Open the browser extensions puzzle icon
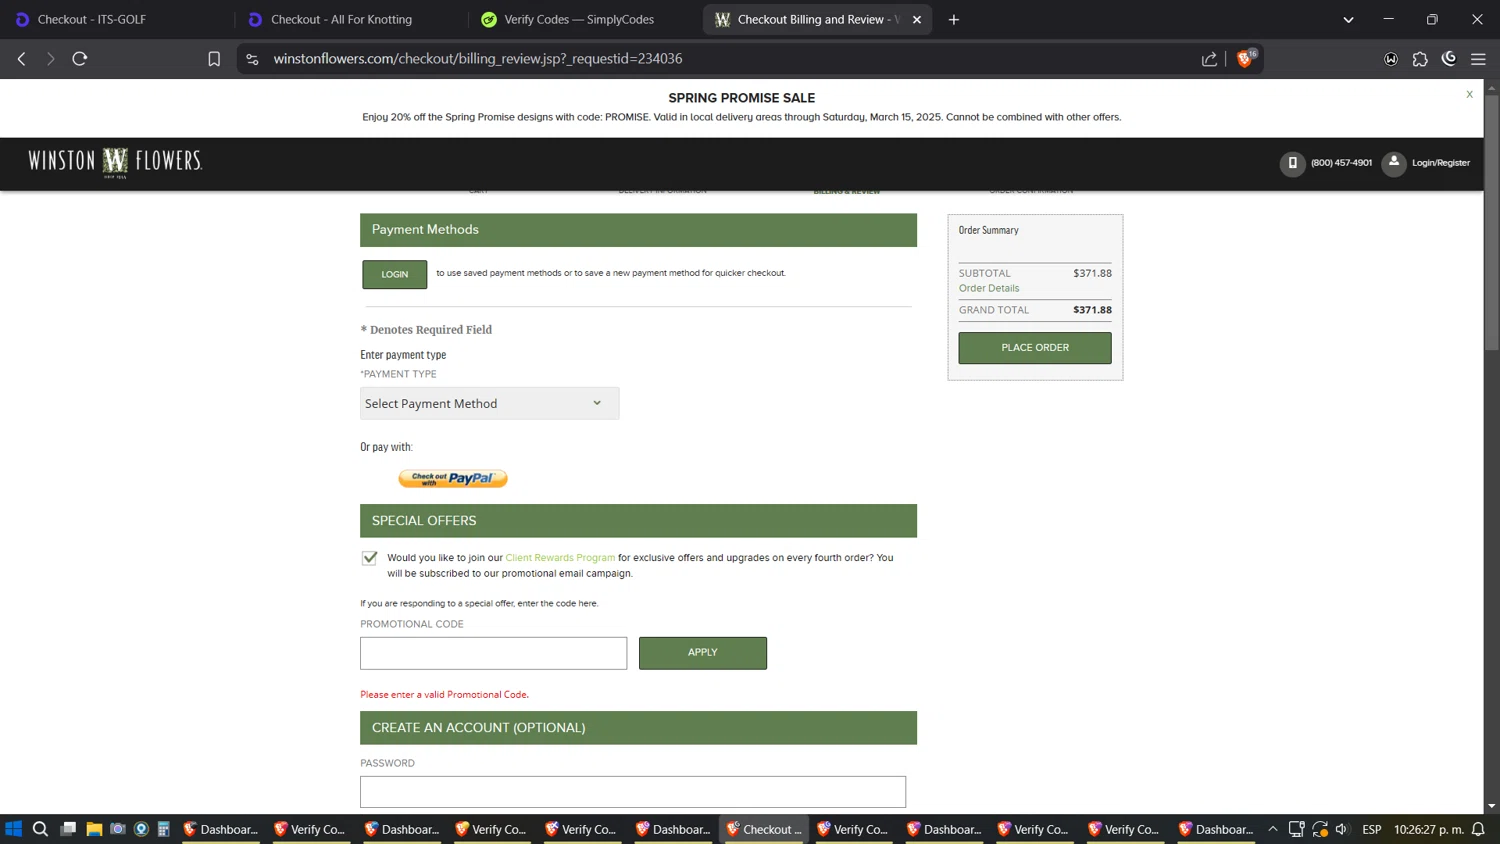This screenshot has height=844, width=1500. coord(1420,59)
